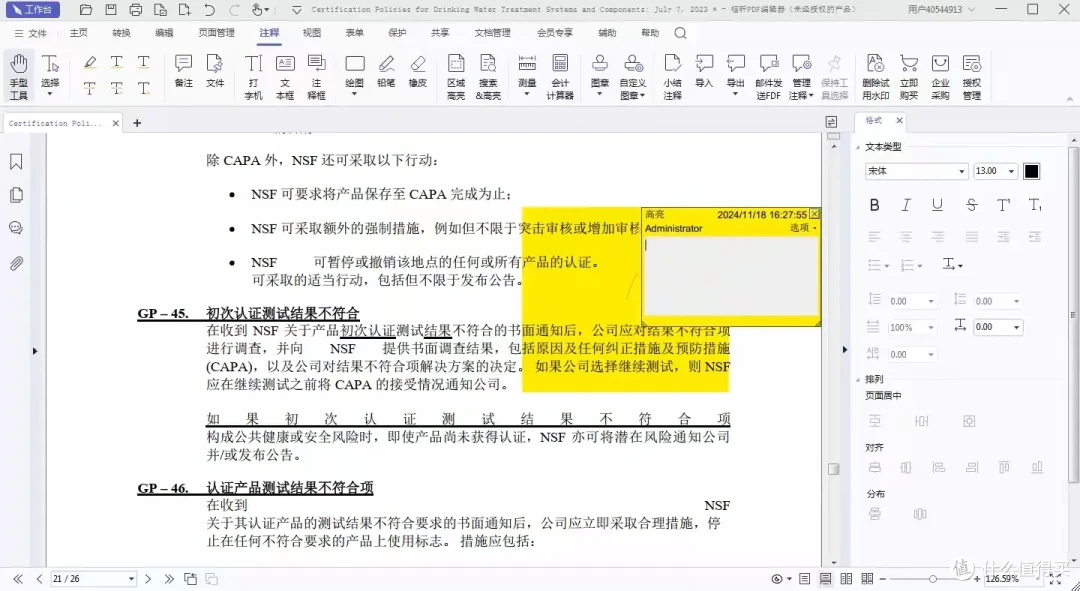1080x591 pixels.
Task: Click the Select tool (选择)
Action: click(50, 76)
